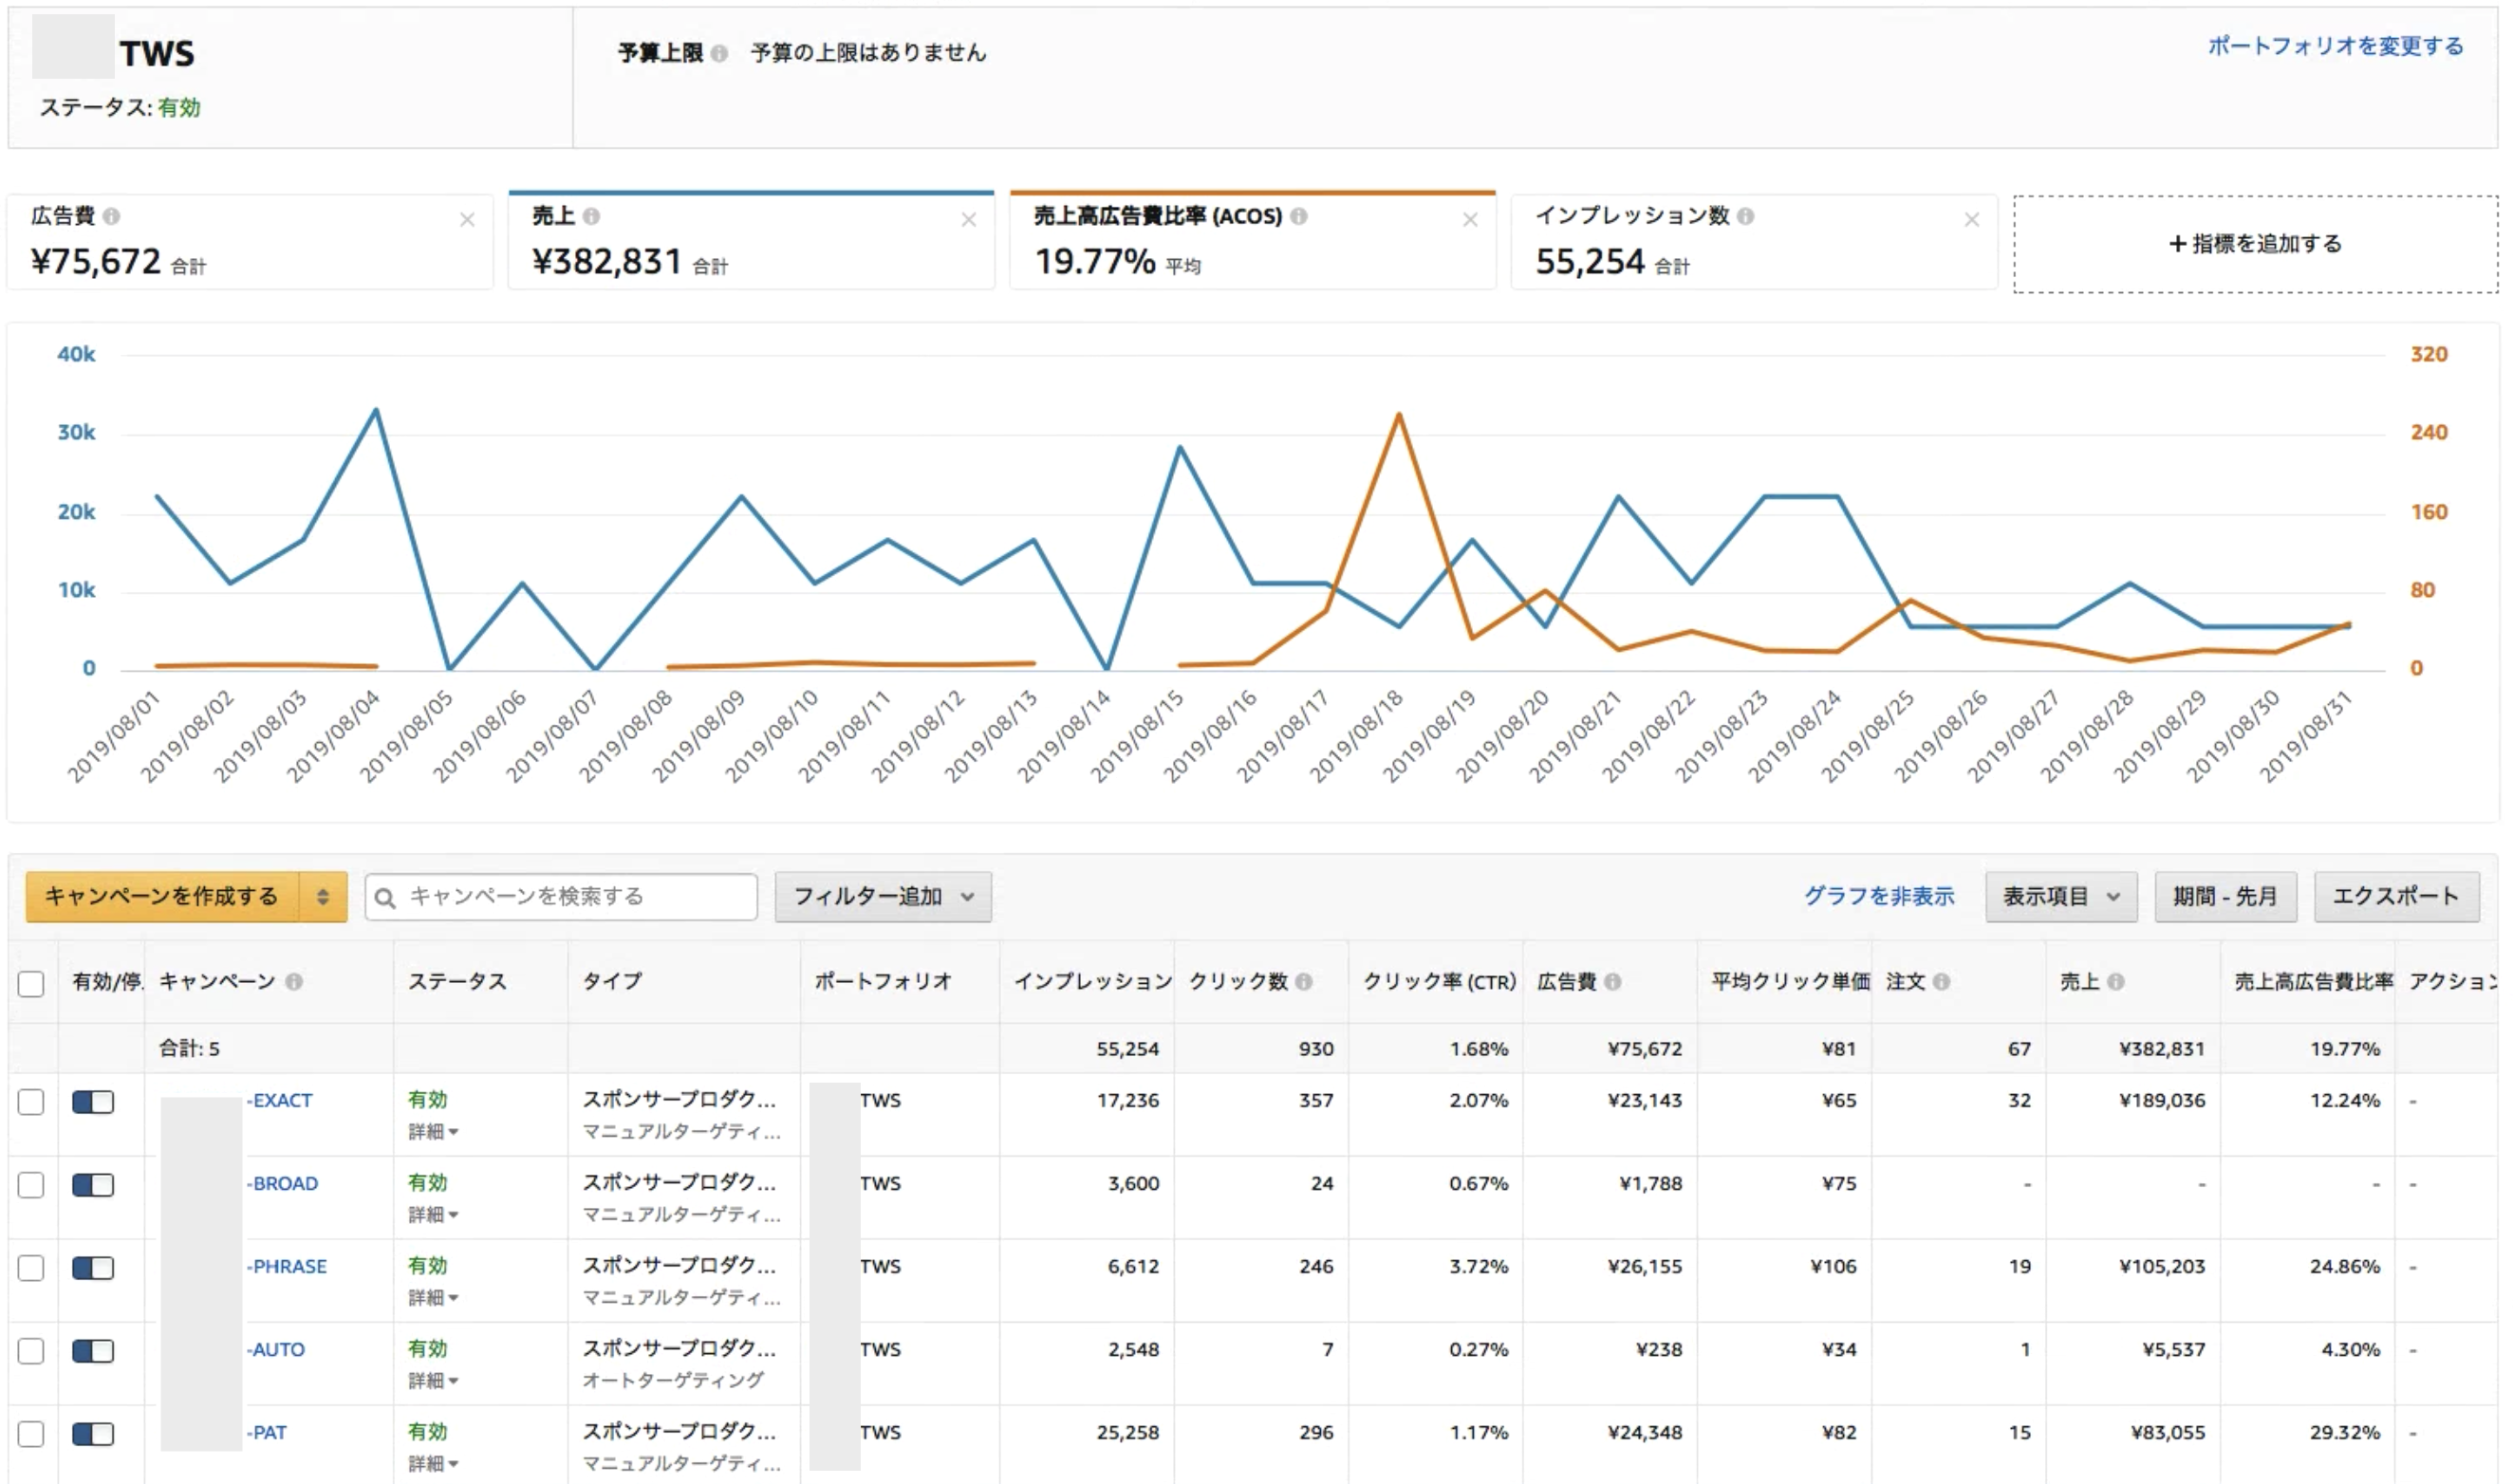Remove the 広告費 metric card
Screen dimensions: 2513x1484
[x=467, y=220]
